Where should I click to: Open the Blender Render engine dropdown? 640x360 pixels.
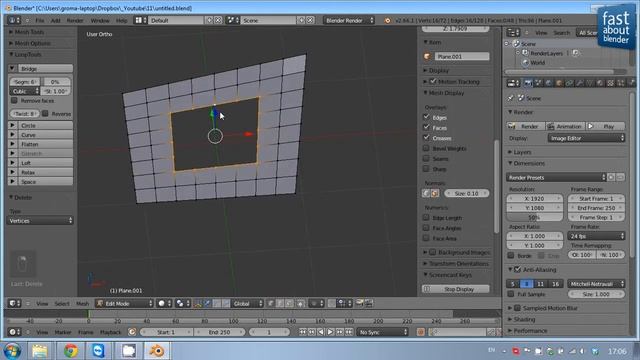[349, 20]
